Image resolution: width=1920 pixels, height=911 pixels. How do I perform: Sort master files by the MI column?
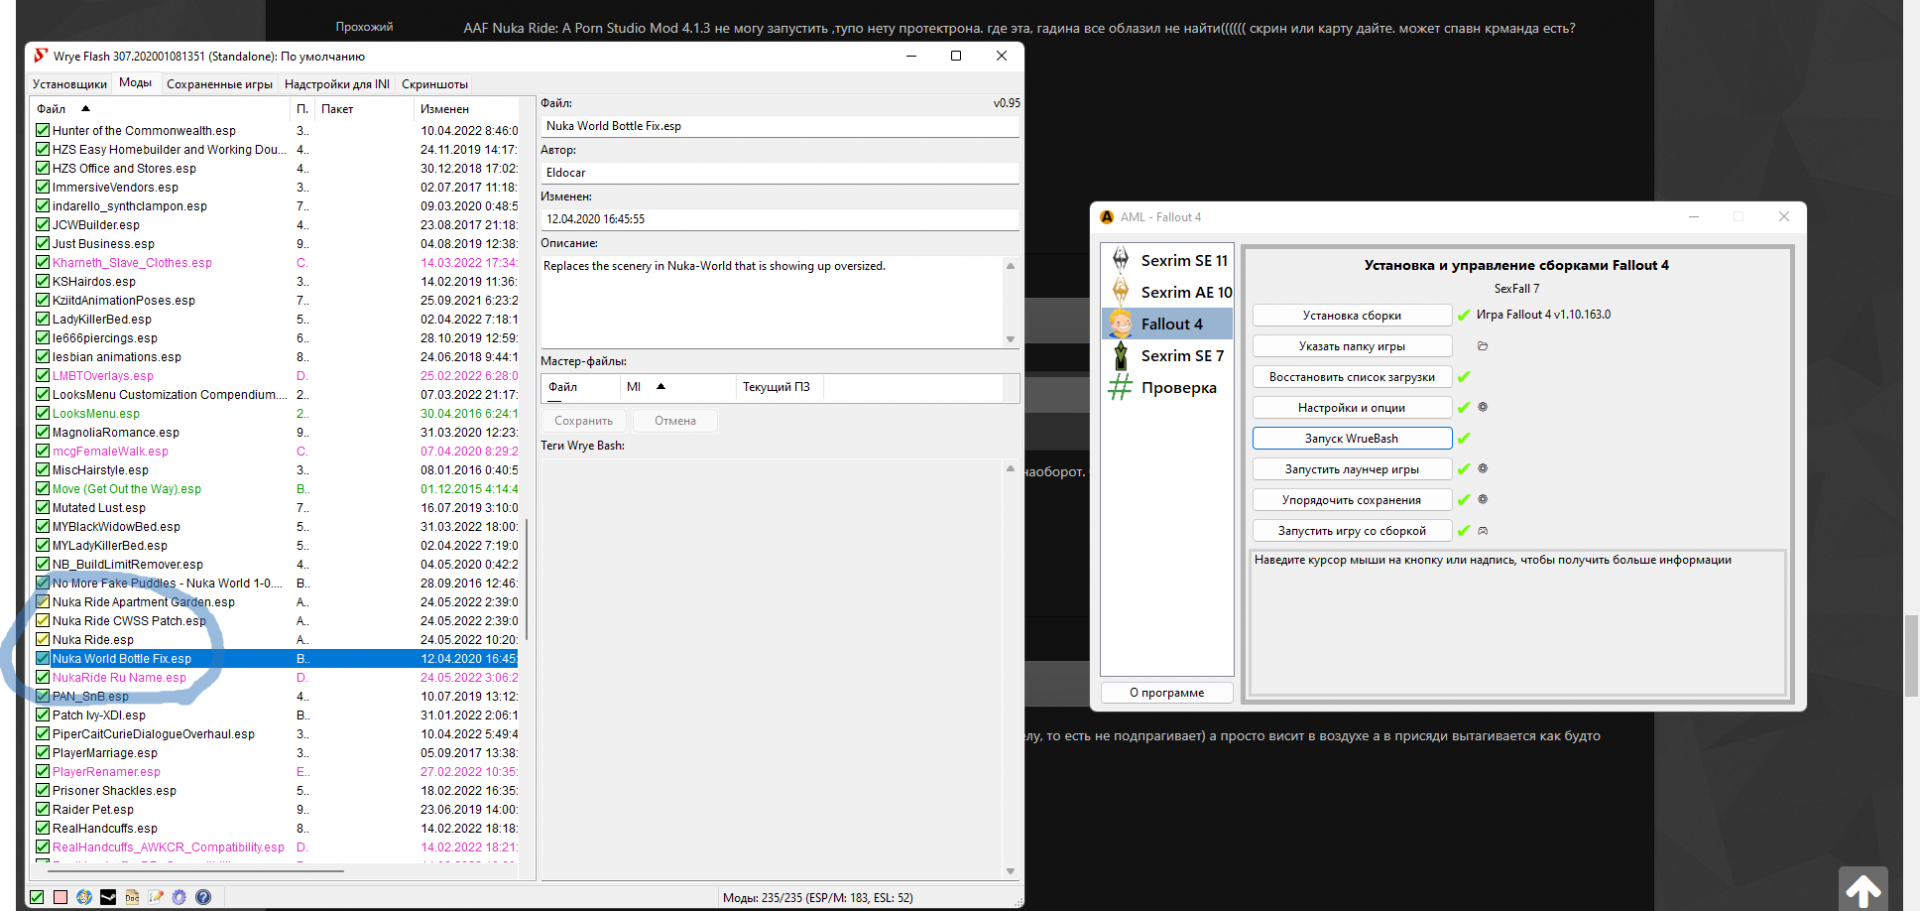(634, 387)
